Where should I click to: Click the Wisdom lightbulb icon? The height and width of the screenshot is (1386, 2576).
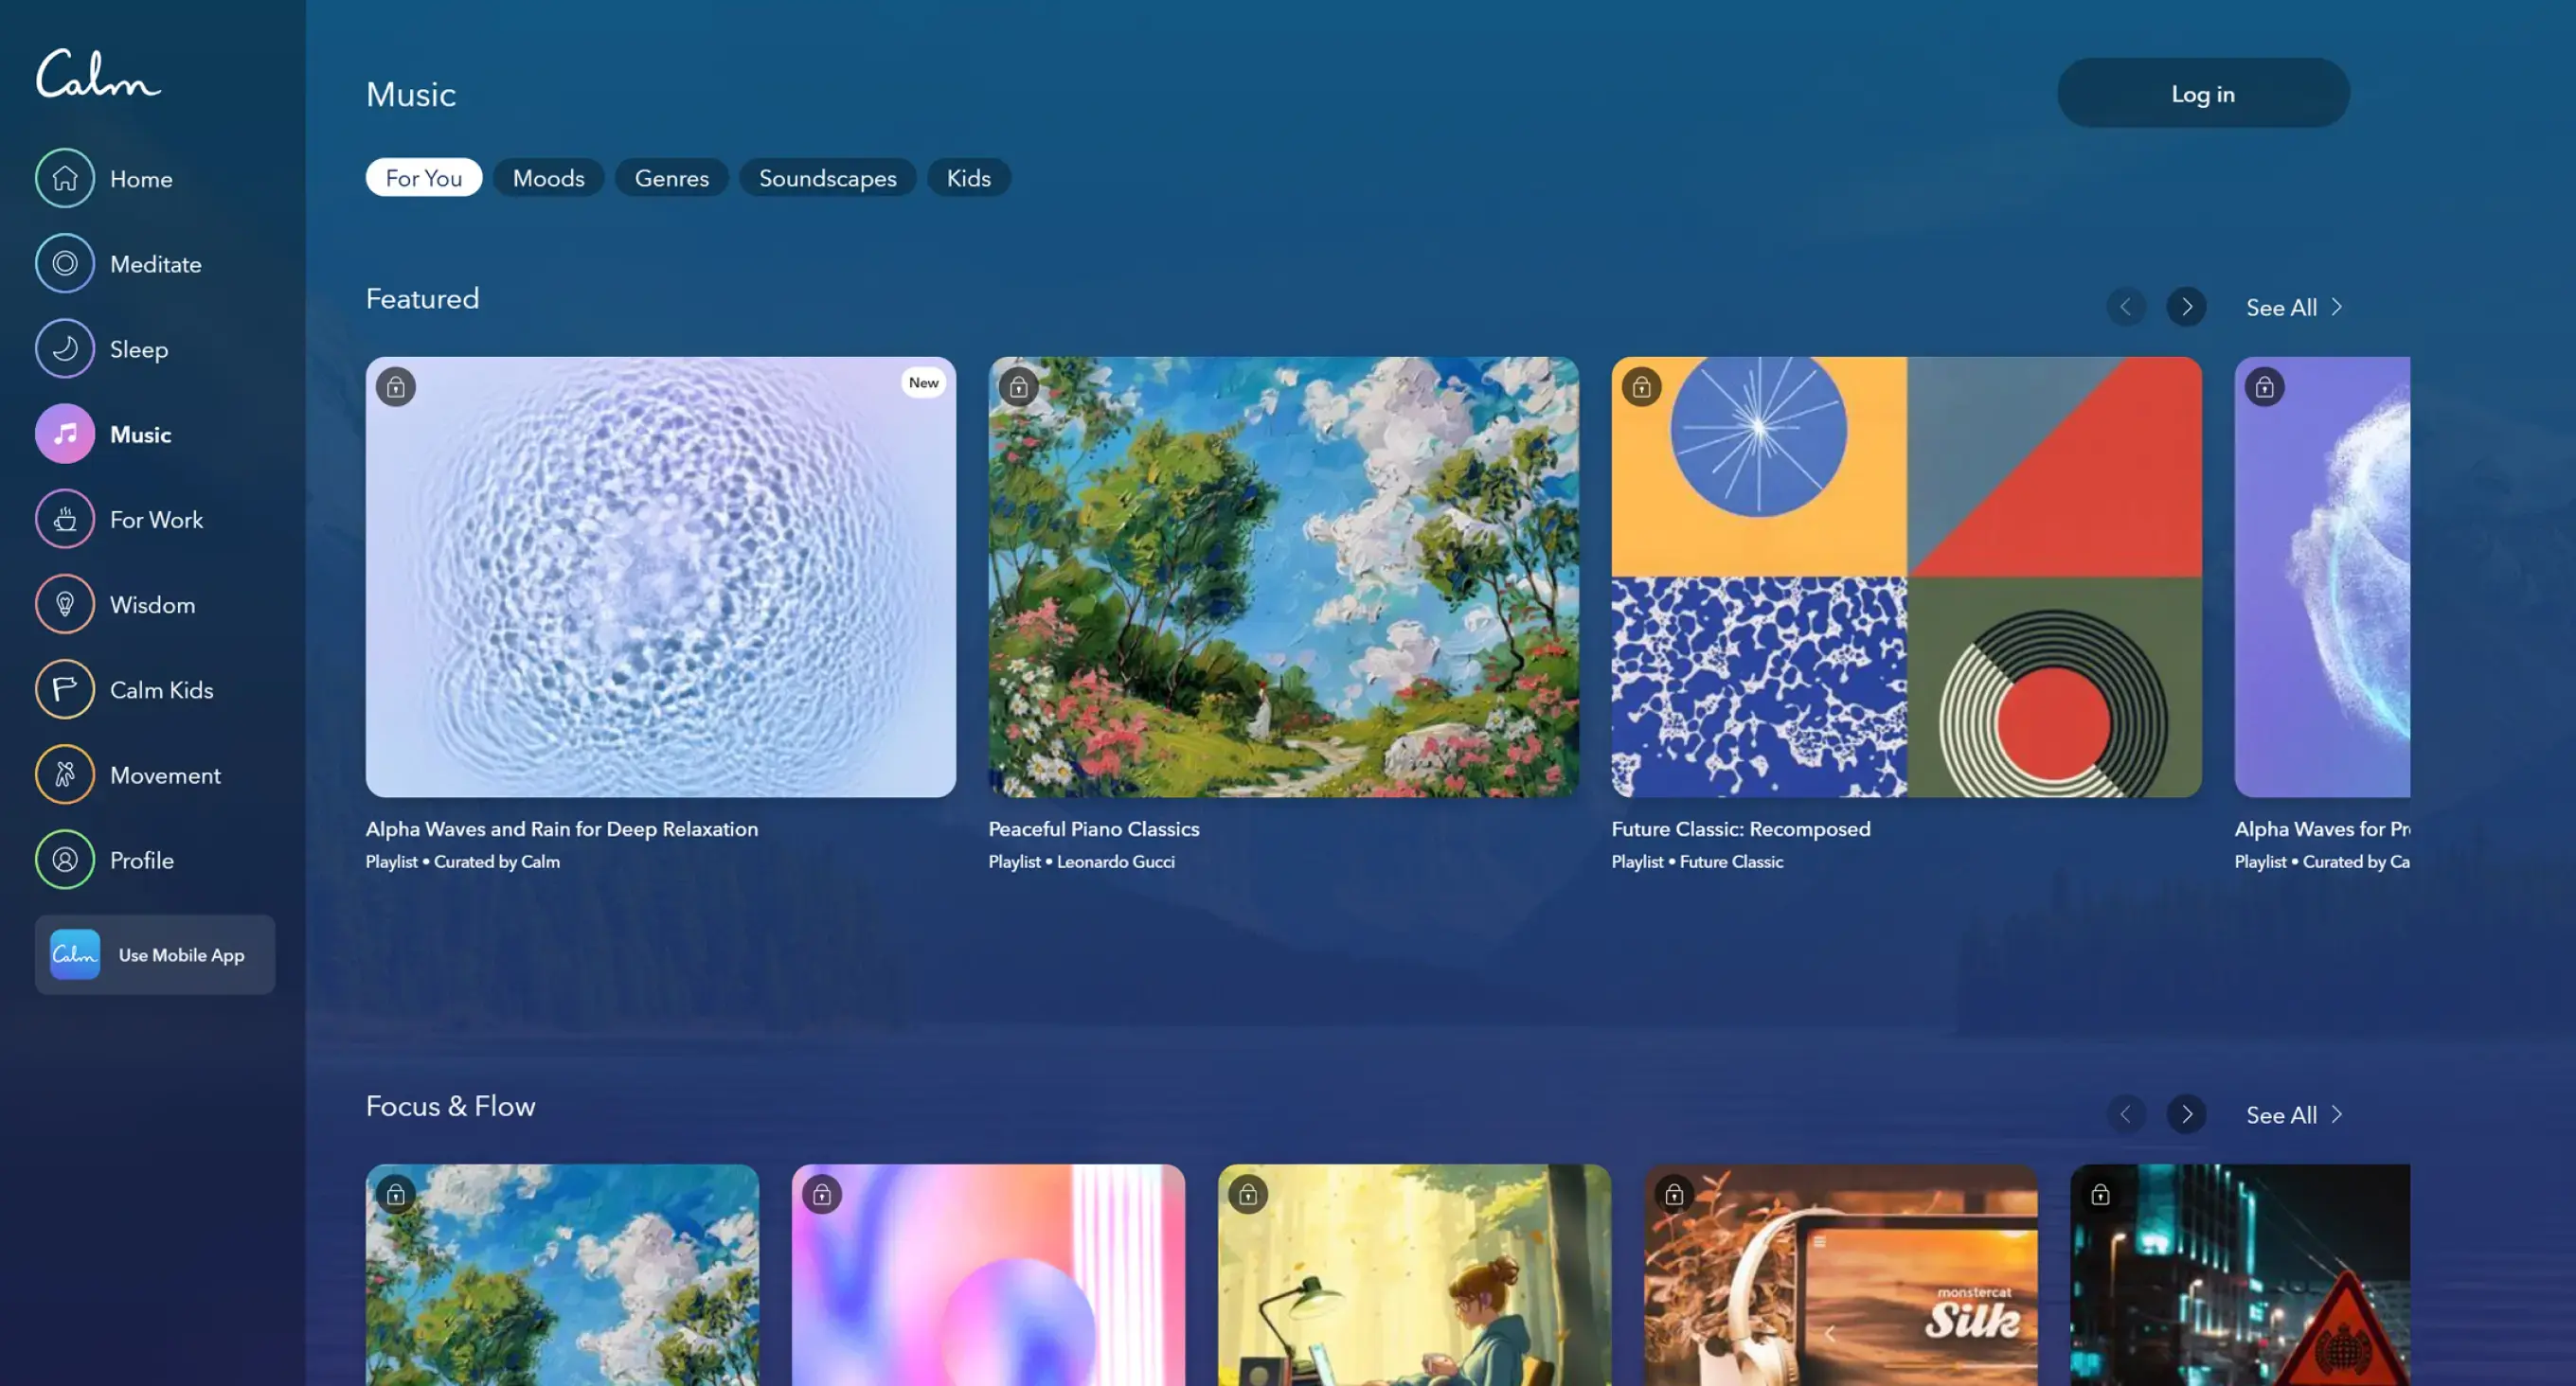65,604
